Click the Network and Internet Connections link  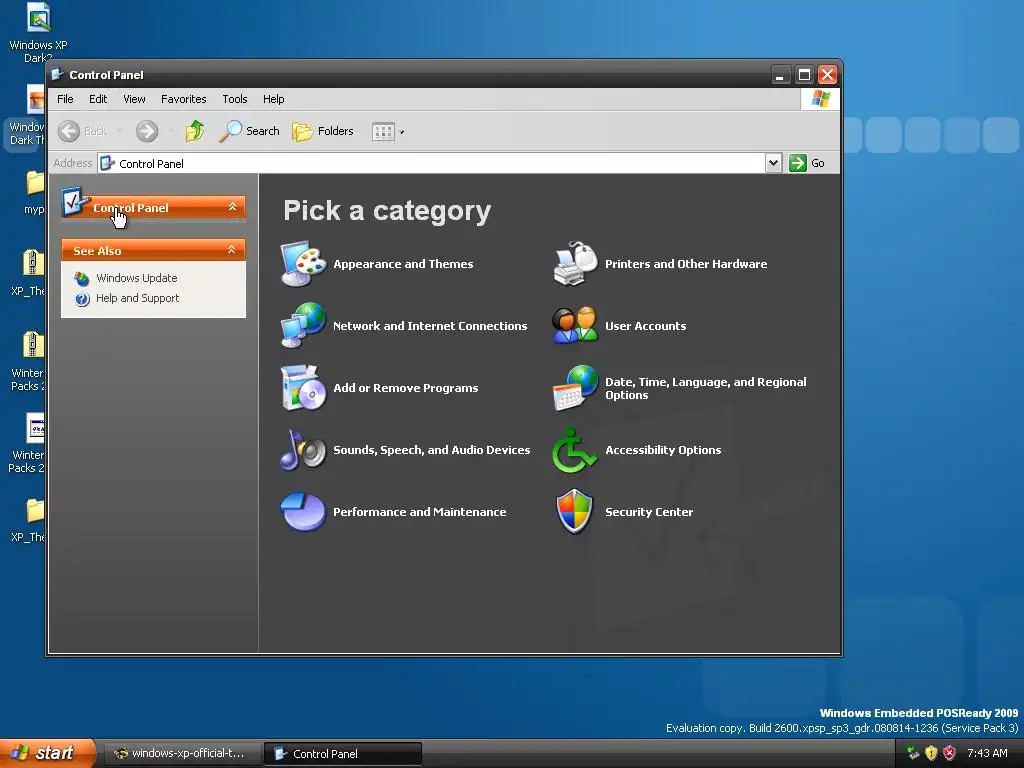pyautogui.click(x=430, y=326)
